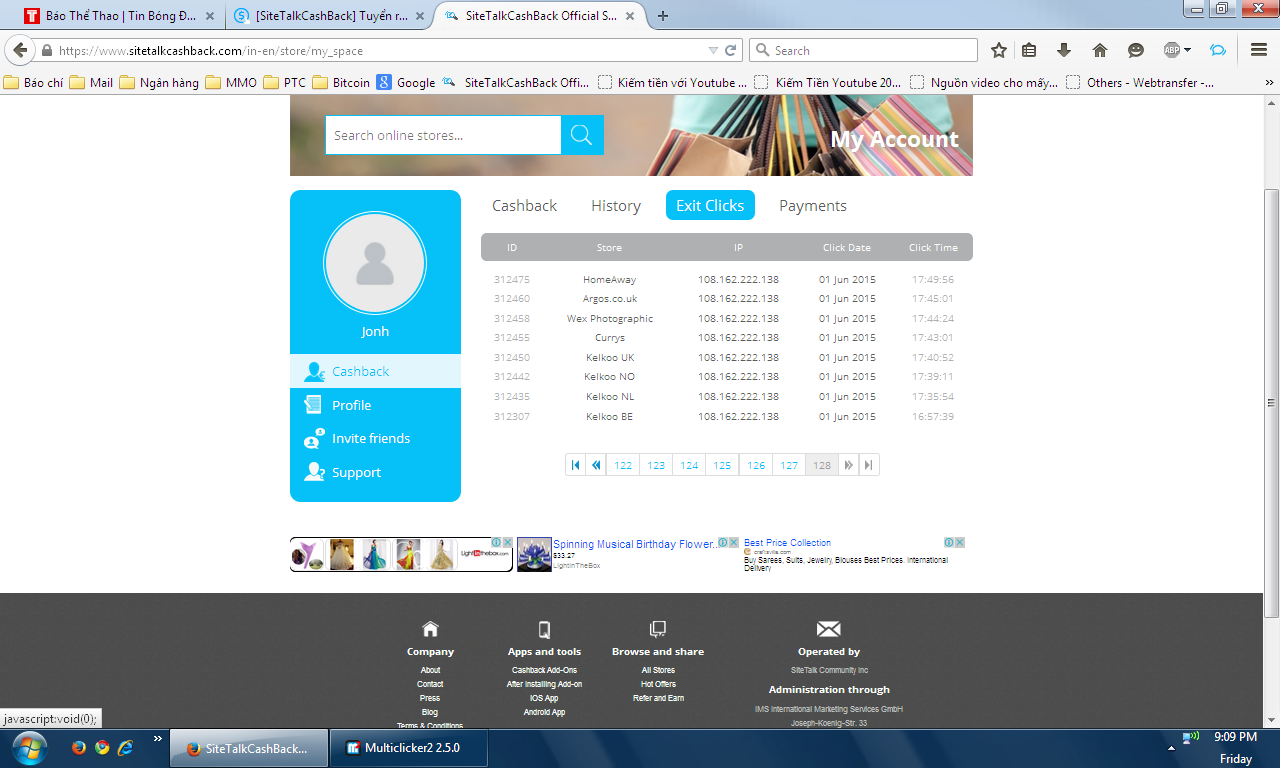Launch Chrome from the taskbar quick launch

click(102, 747)
